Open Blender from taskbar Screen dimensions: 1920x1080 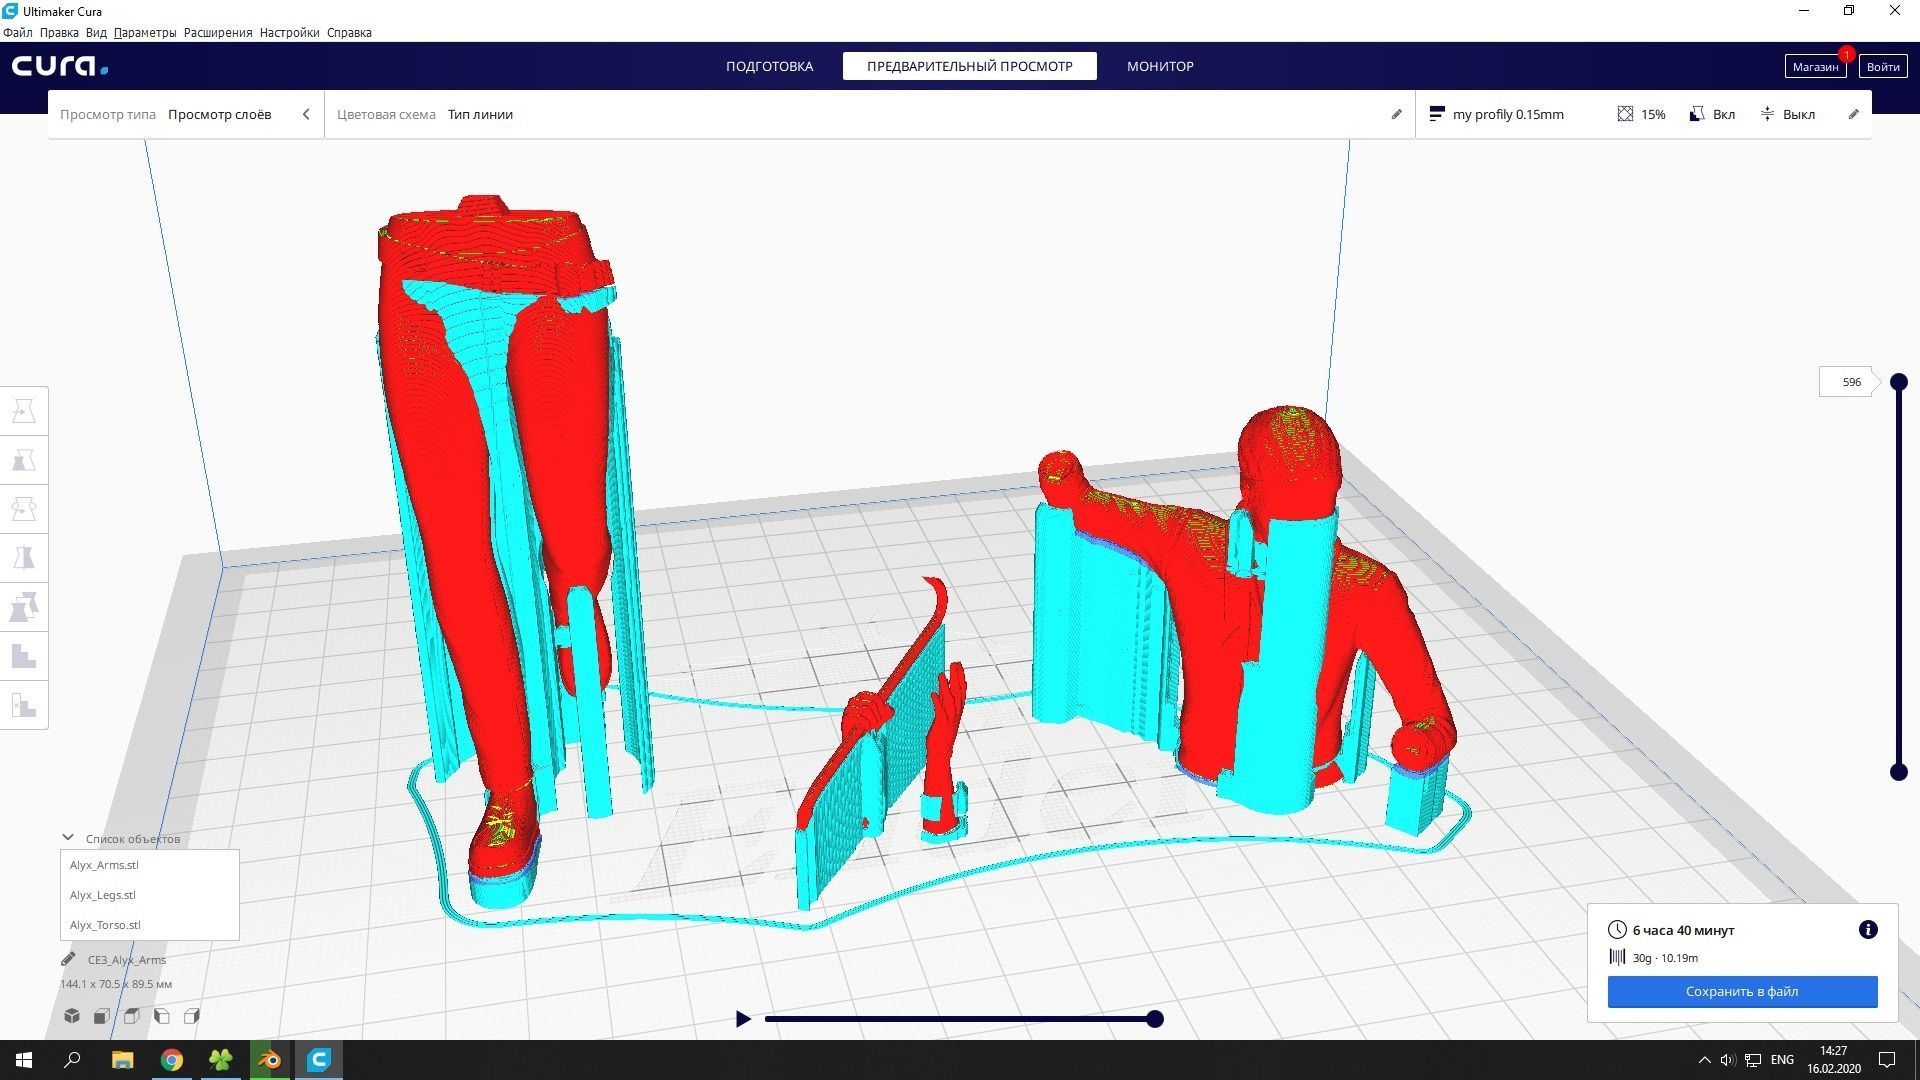pyautogui.click(x=270, y=1060)
